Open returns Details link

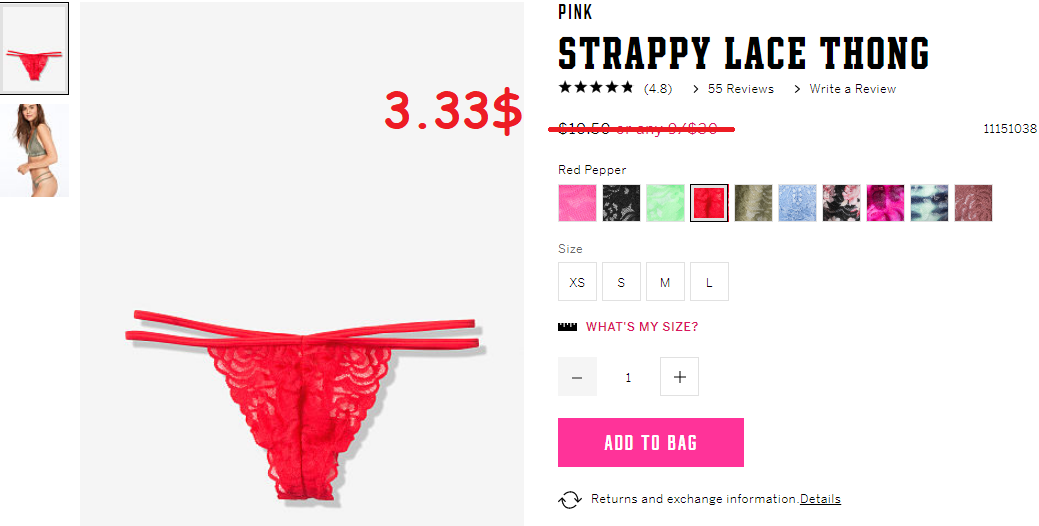820,499
